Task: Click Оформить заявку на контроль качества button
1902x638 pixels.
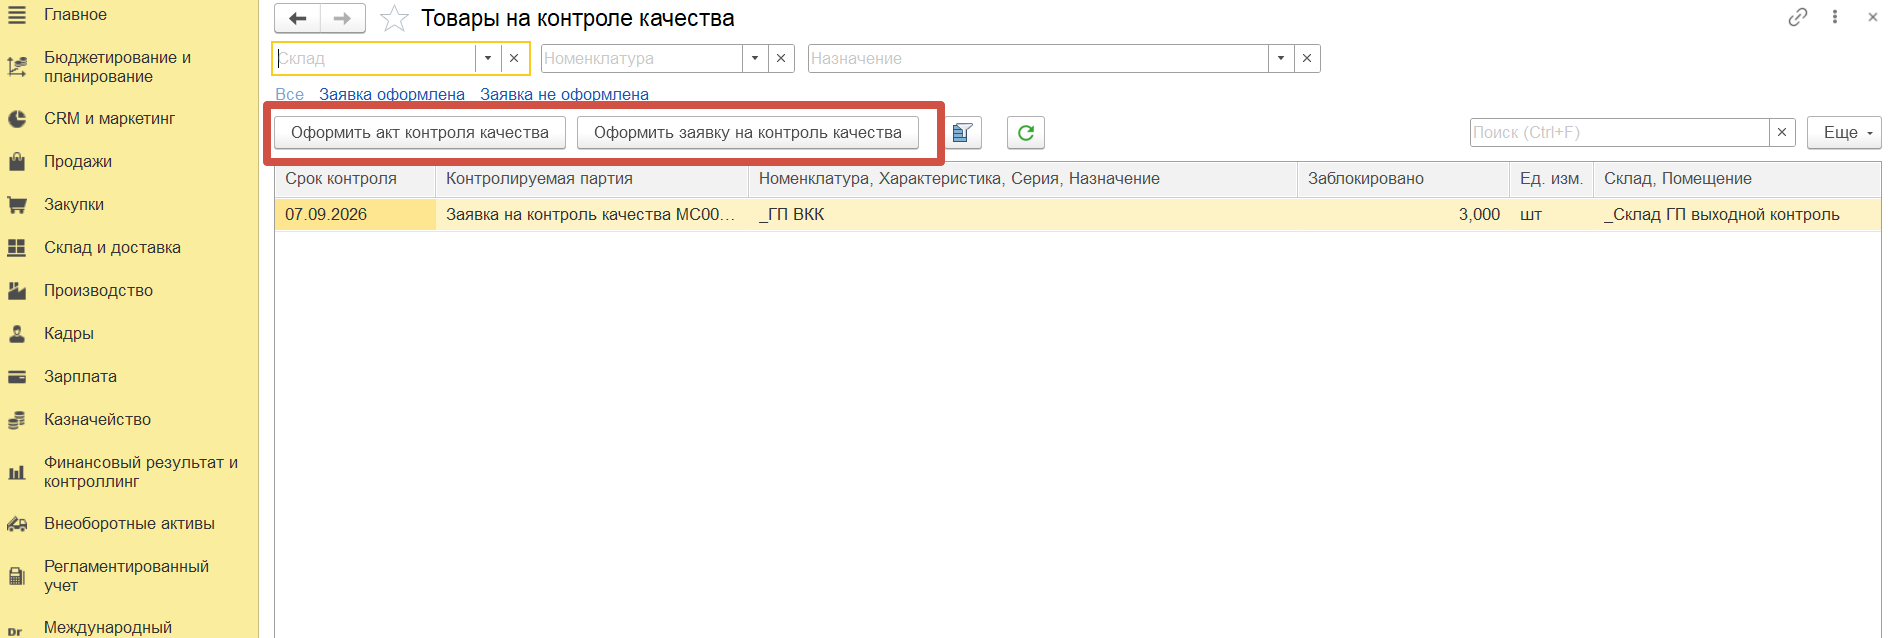Action: 748,133
